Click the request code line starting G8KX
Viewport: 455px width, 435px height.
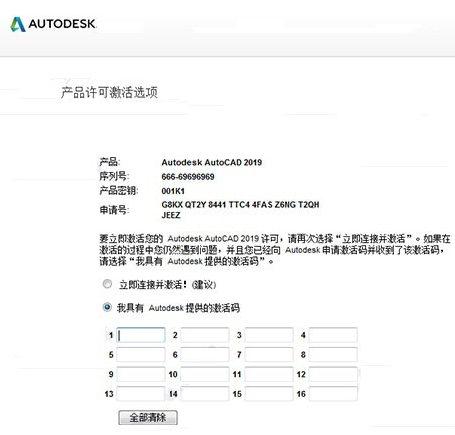(x=240, y=204)
